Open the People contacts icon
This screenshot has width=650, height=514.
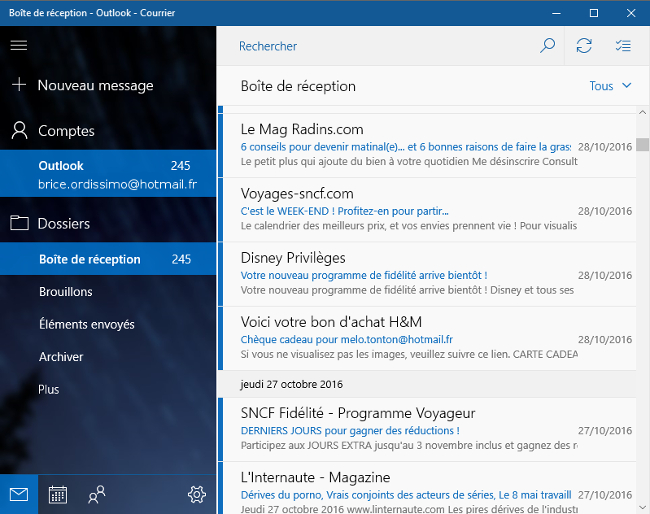click(x=97, y=495)
